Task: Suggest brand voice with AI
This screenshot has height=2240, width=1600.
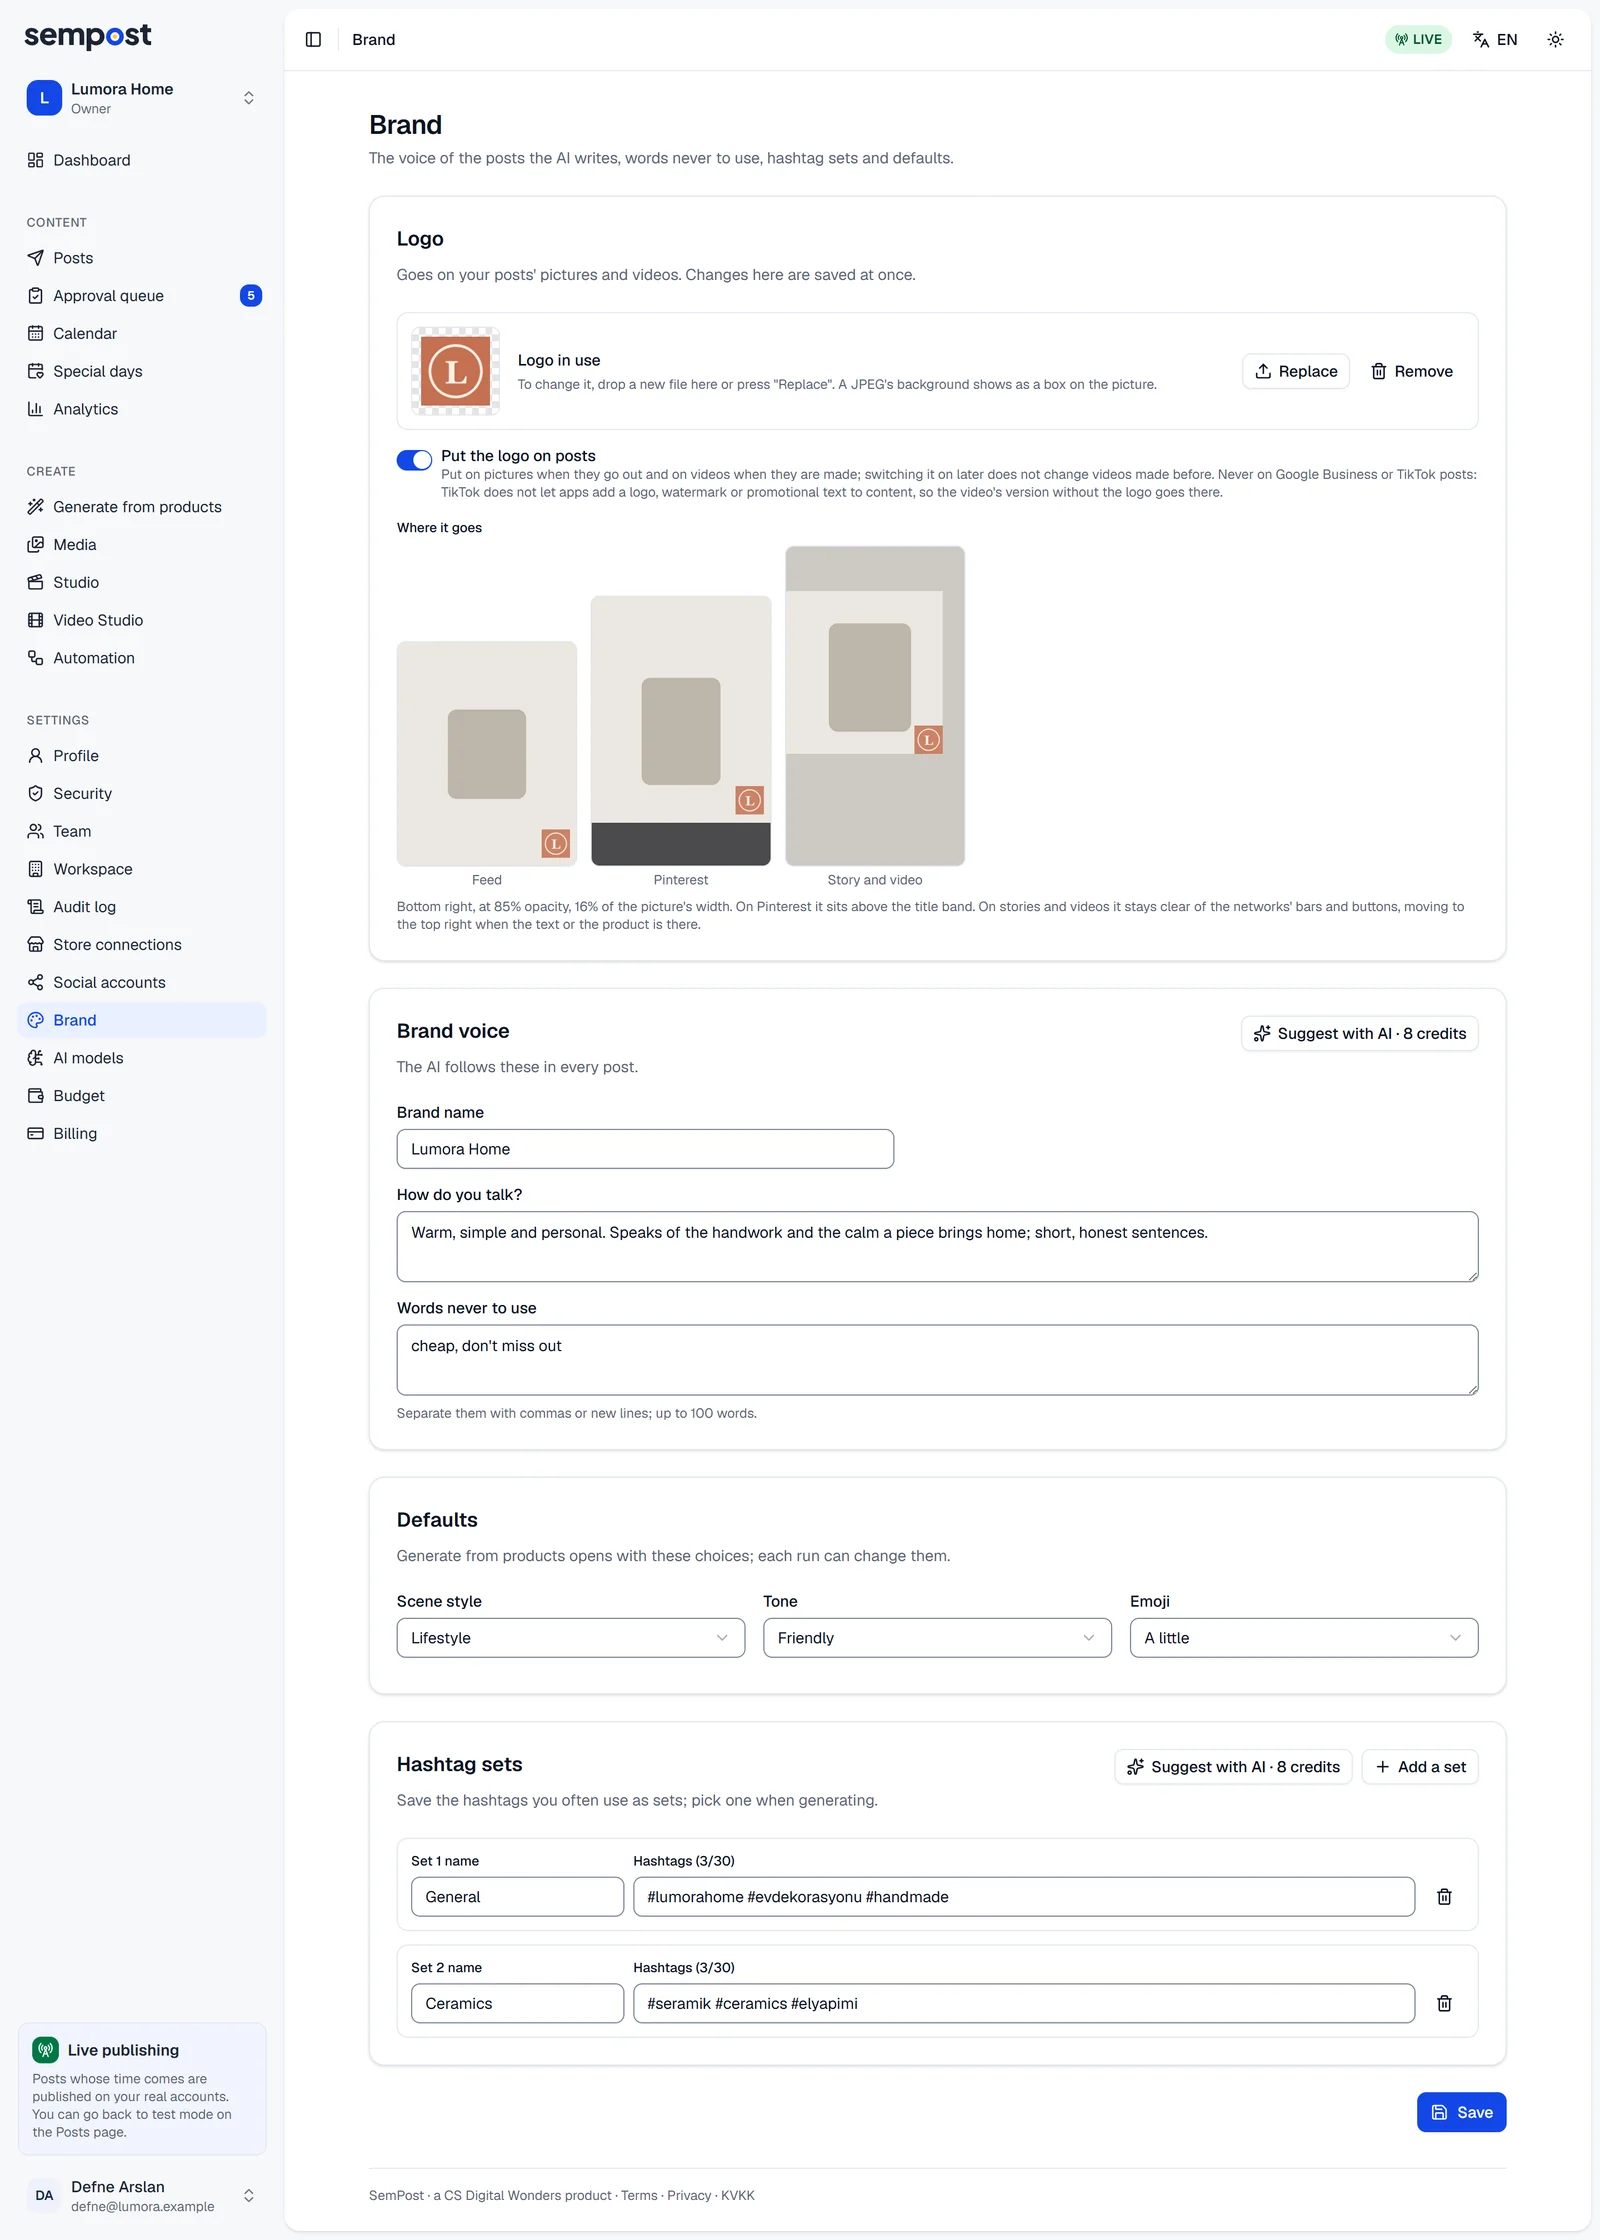Action: [x=1359, y=1033]
